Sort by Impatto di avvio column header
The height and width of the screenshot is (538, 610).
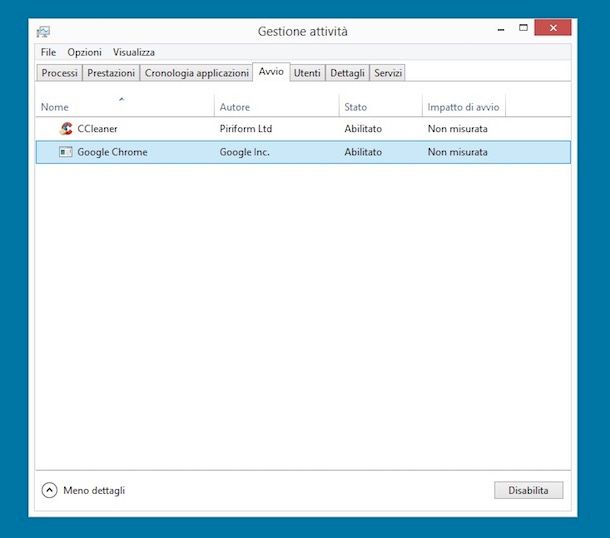click(x=463, y=106)
